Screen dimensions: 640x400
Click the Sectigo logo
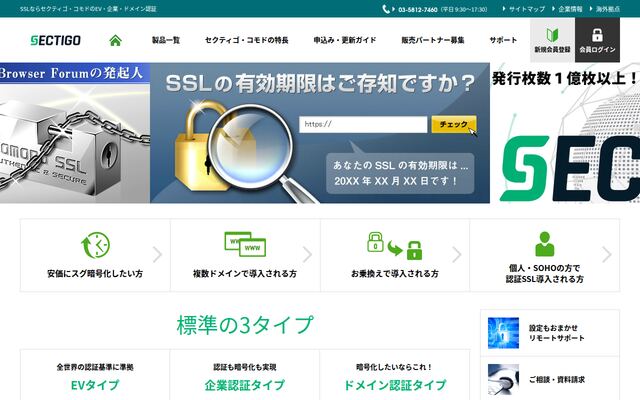[x=56, y=40]
